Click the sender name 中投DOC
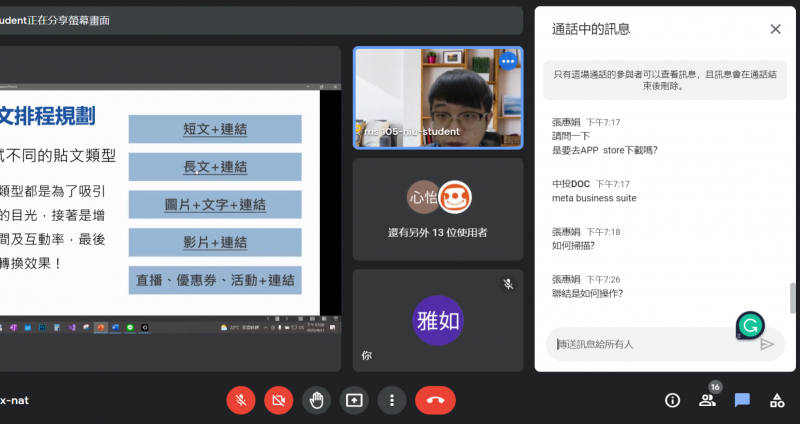 (570, 184)
